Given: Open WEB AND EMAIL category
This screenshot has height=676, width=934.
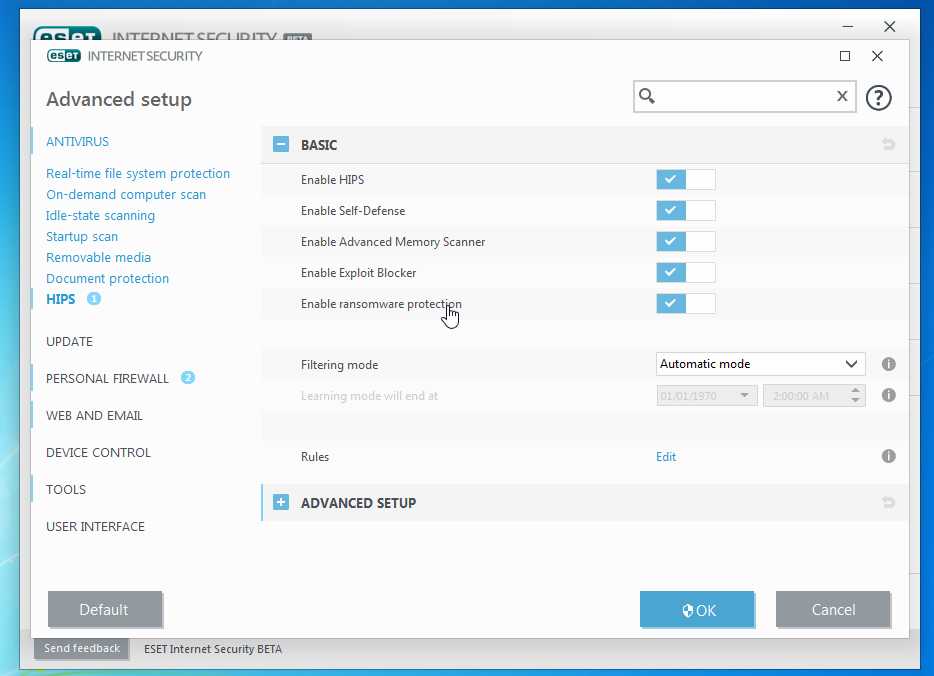Looking at the screenshot, I should 94,416.
